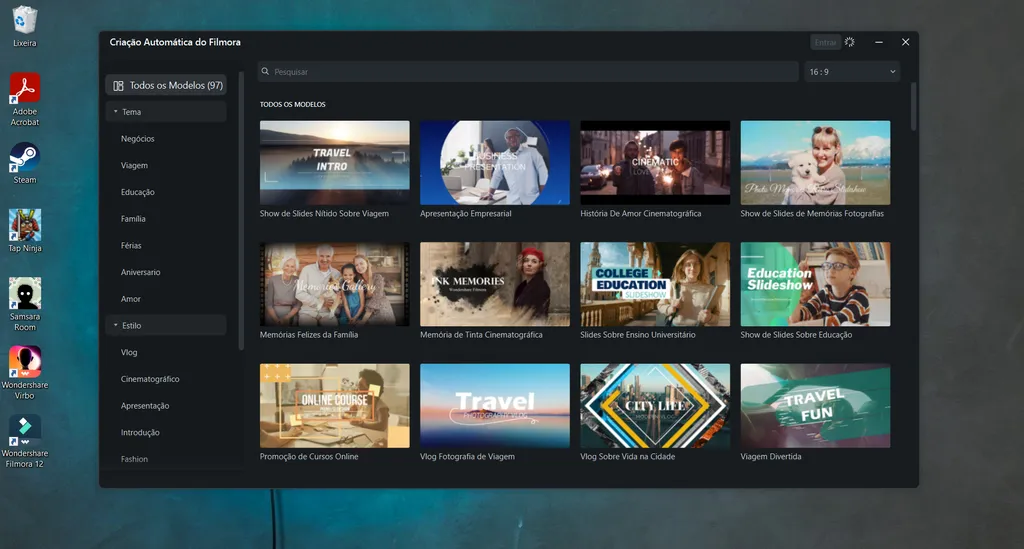The height and width of the screenshot is (549, 1024).
Task: Pick the College Education Slideshow template
Action: pos(655,283)
